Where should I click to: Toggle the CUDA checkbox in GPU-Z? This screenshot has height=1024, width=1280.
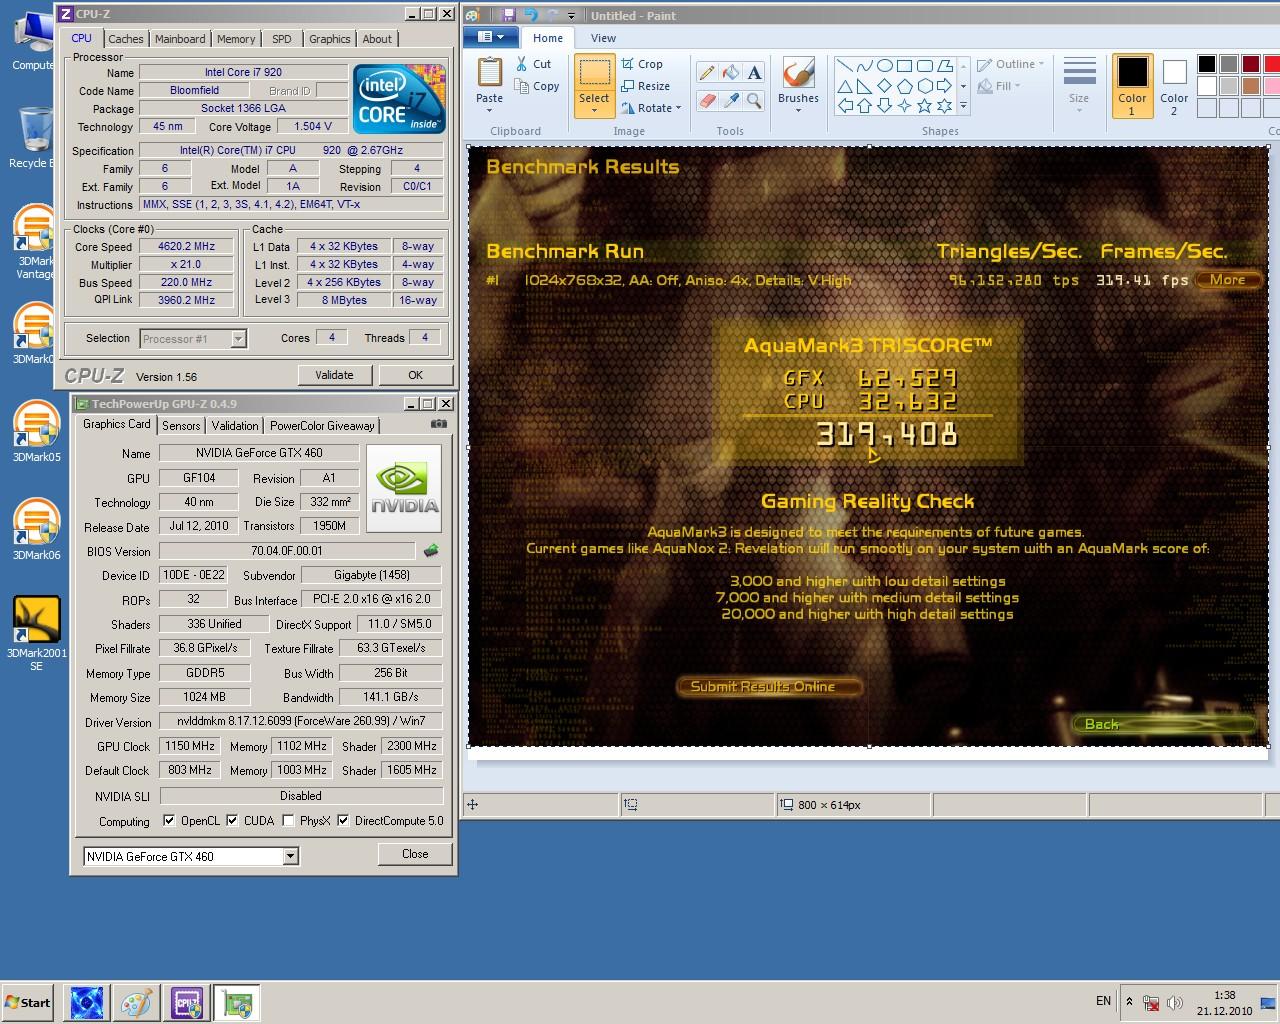[x=232, y=821]
